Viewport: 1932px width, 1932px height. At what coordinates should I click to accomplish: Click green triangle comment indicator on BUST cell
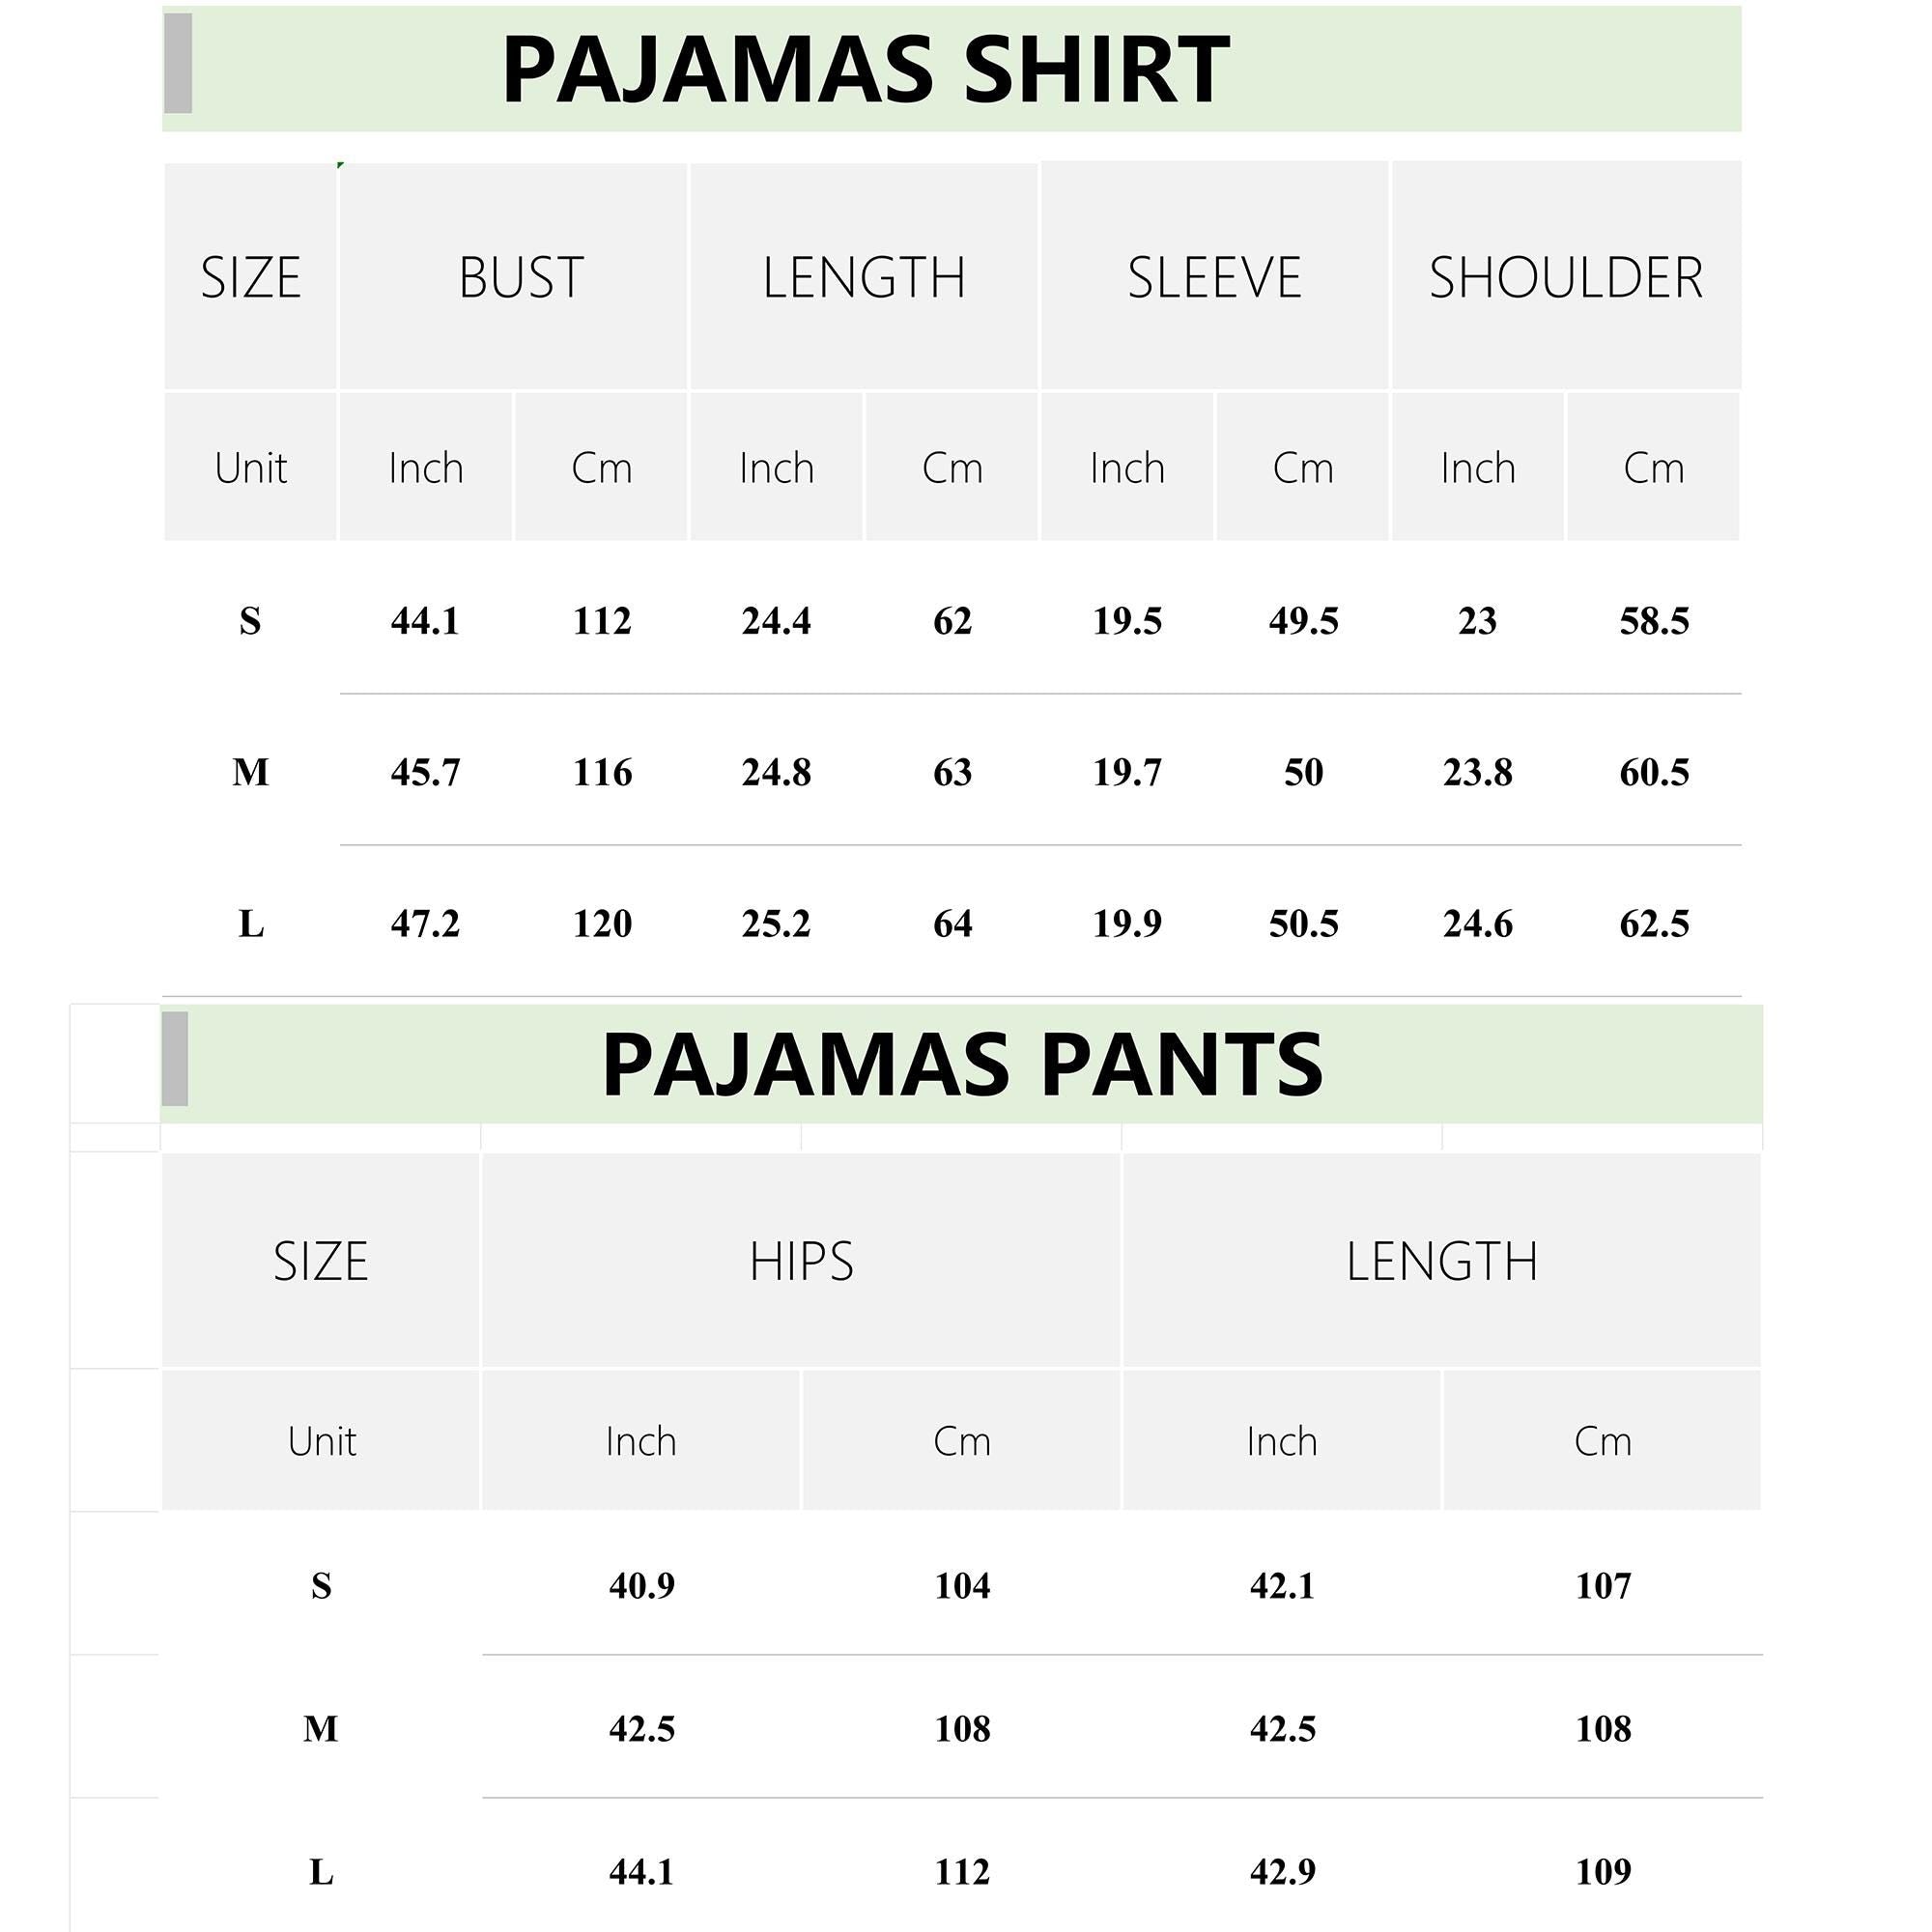click(341, 165)
